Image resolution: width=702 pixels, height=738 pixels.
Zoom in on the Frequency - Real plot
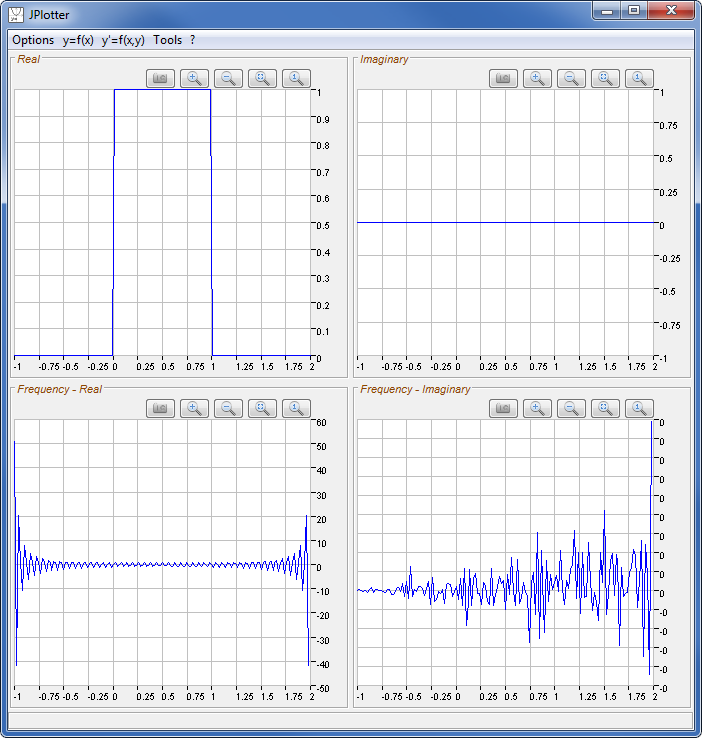coord(194,408)
